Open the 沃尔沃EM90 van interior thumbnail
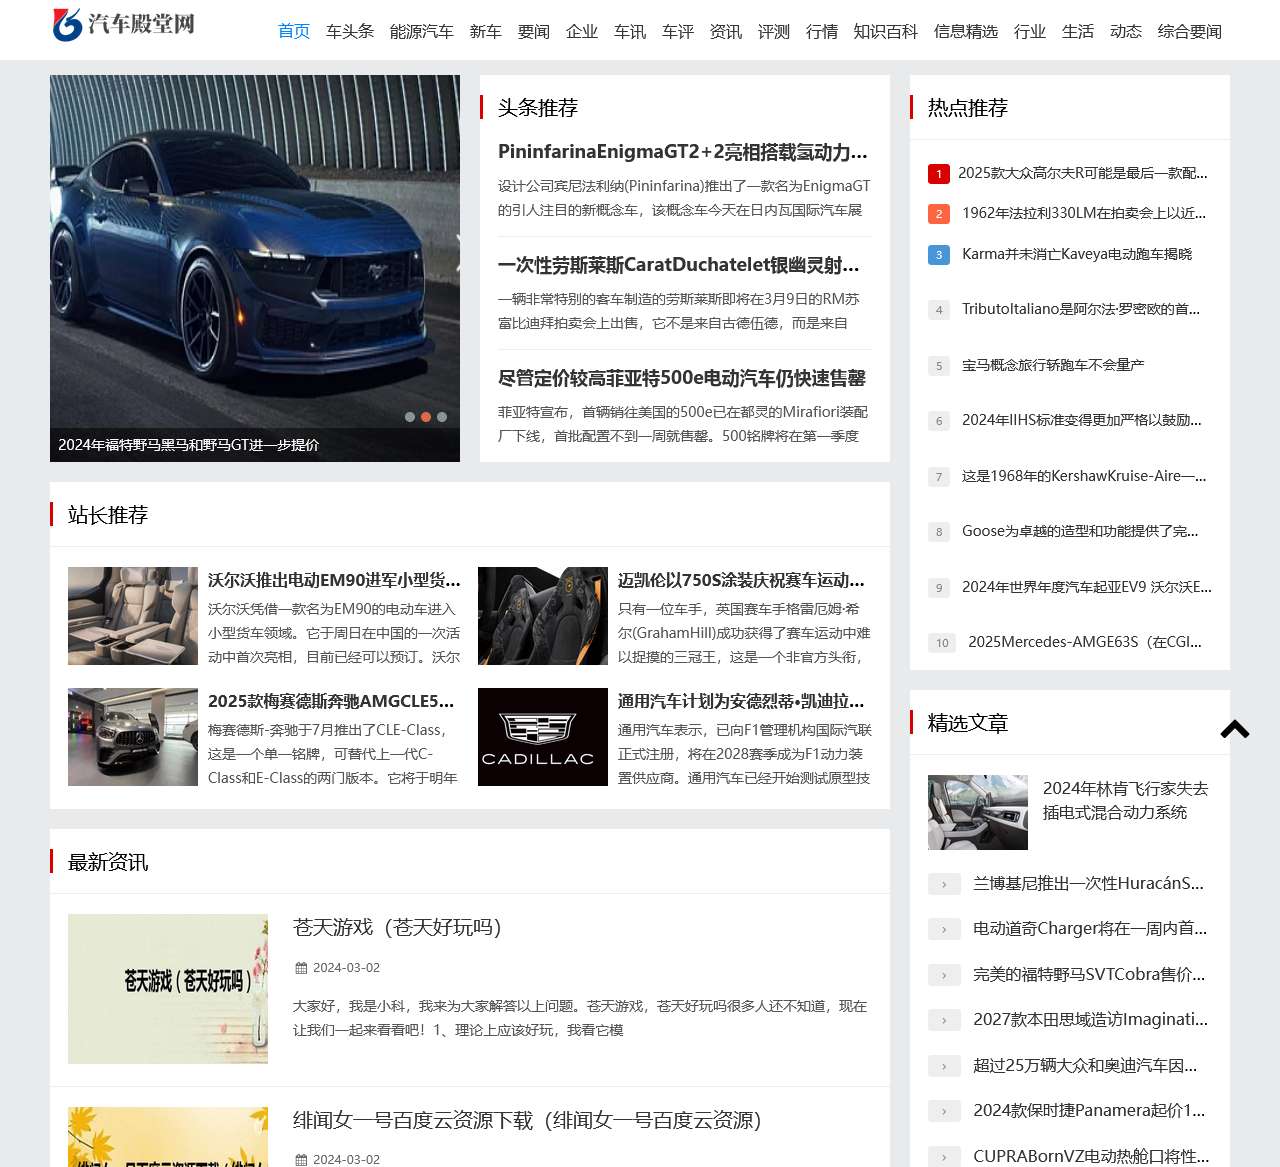 133,616
